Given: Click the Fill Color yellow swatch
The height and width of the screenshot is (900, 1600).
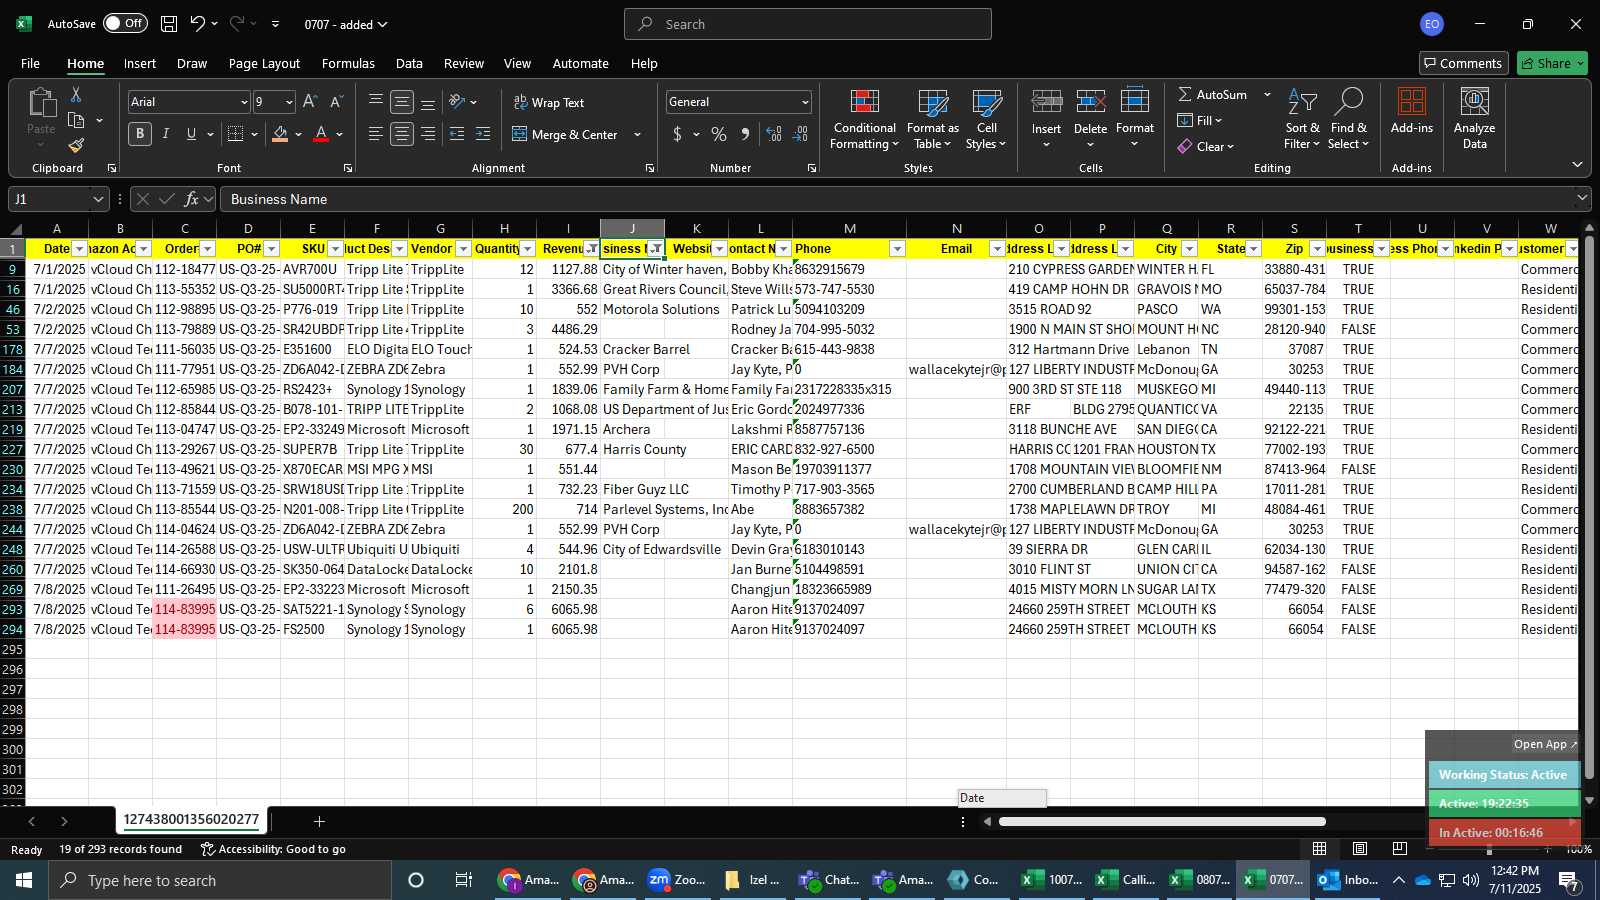Looking at the screenshot, I should coord(280,134).
